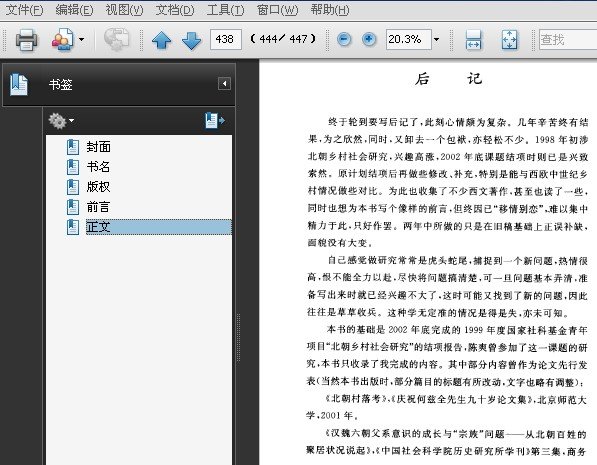Screen dimensions: 597x465
Task: Select the 前言 bookmark
Action: point(98,207)
